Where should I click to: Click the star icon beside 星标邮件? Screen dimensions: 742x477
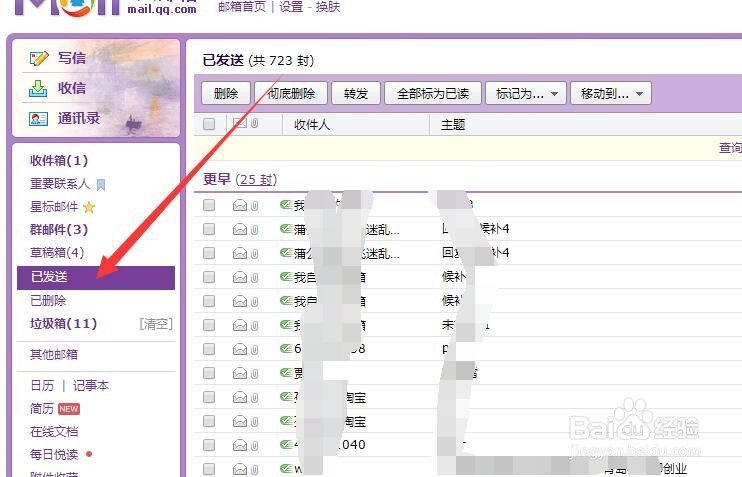tap(89, 207)
